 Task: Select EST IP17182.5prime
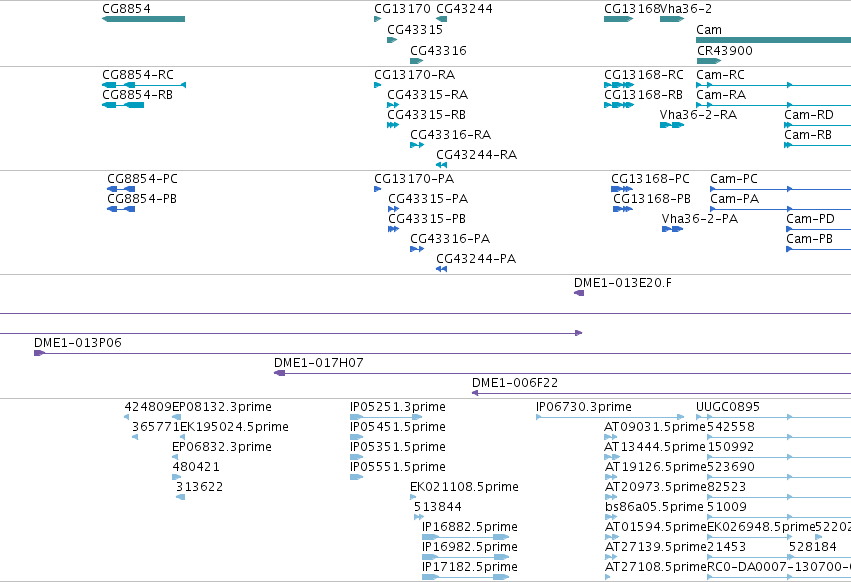point(470,567)
